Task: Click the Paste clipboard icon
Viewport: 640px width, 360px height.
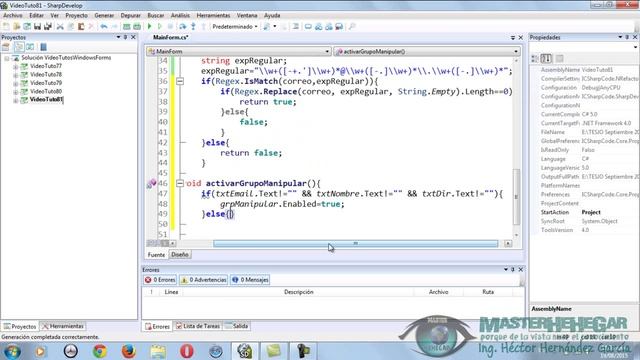Action: 81,27
